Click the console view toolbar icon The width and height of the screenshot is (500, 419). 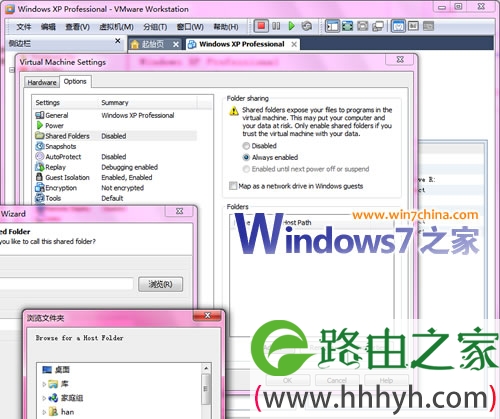point(398,26)
